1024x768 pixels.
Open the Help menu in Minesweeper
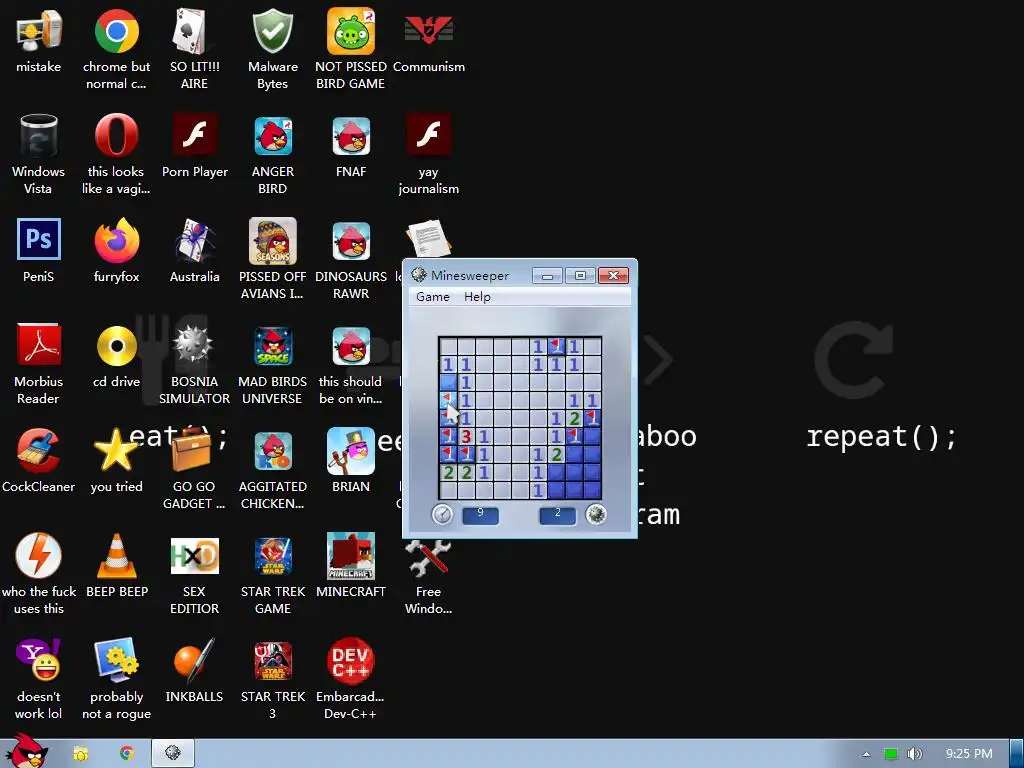tap(477, 296)
